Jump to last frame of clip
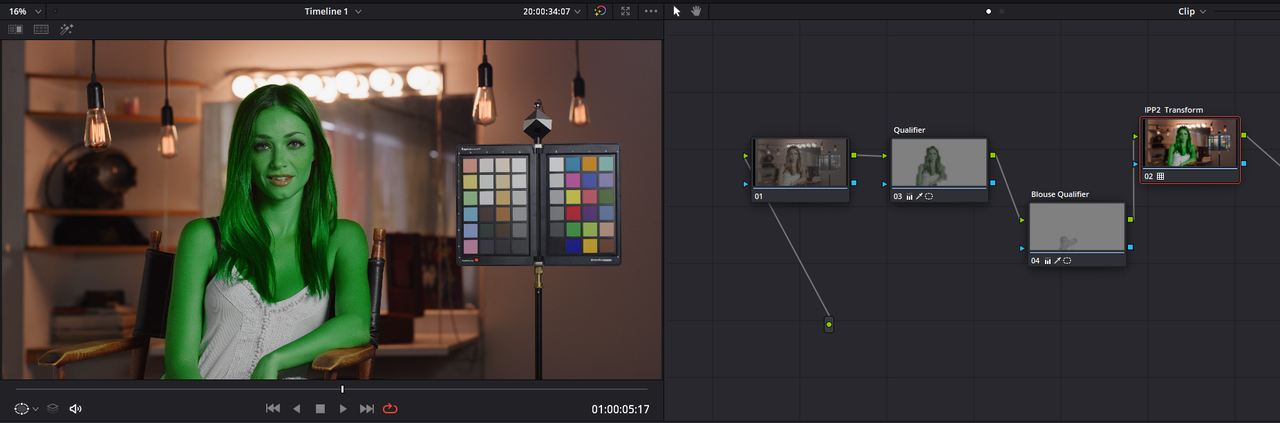This screenshot has height=423, width=1280. pos(367,408)
